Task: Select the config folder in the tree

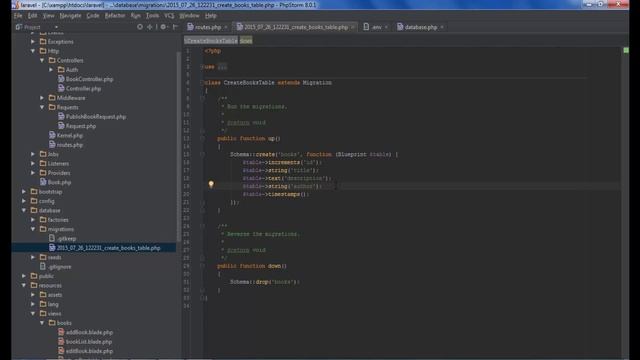Action: tap(47, 201)
